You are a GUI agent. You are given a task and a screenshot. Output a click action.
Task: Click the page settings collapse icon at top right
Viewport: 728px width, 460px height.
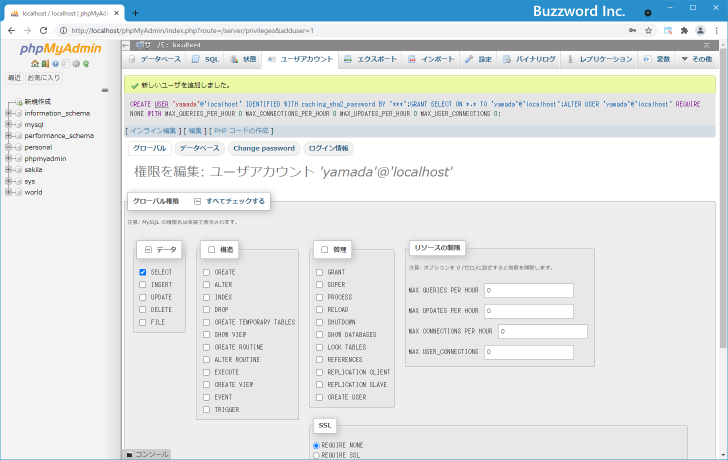point(707,45)
